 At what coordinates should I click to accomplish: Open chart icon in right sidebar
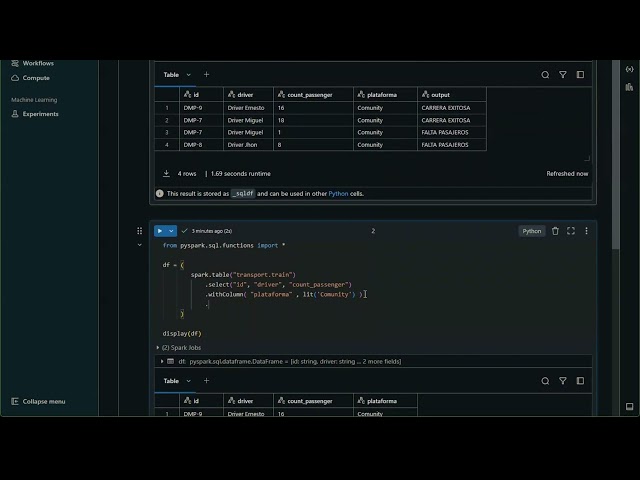tap(629, 87)
